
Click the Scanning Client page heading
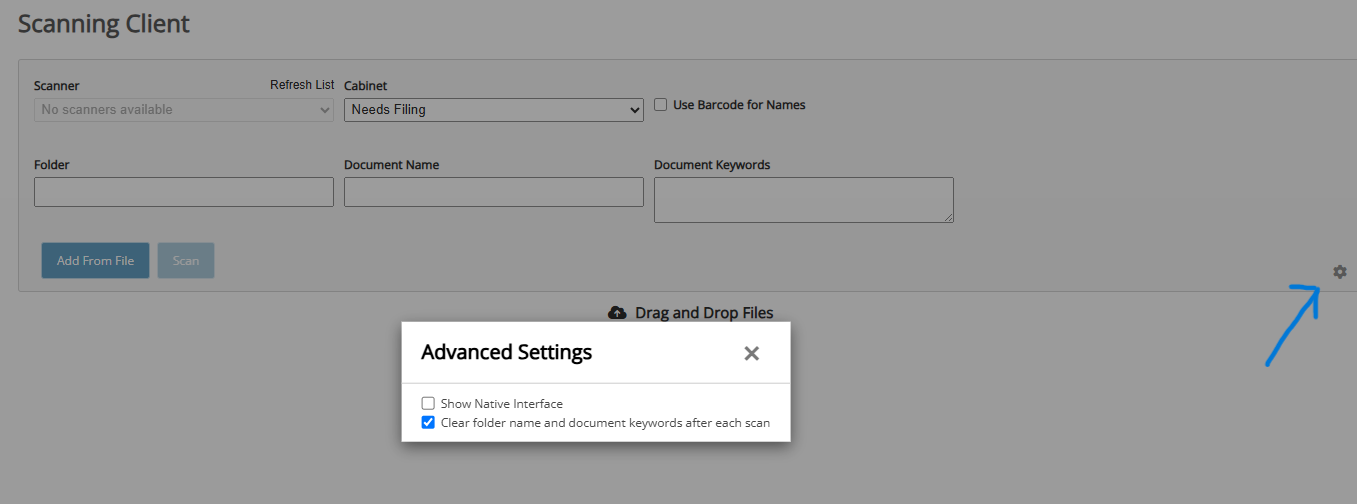click(x=104, y=24)
